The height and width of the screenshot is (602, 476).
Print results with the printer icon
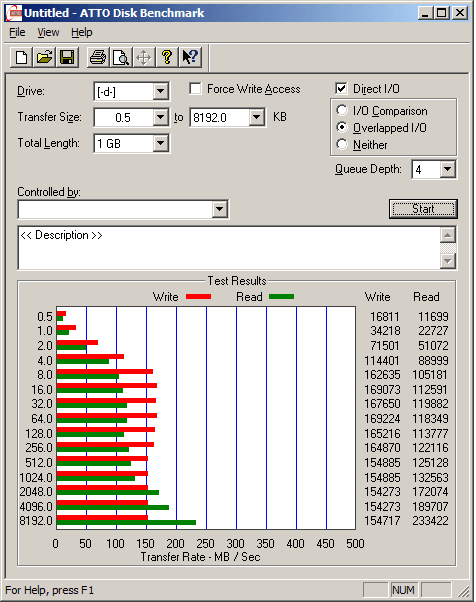point(98,58)
